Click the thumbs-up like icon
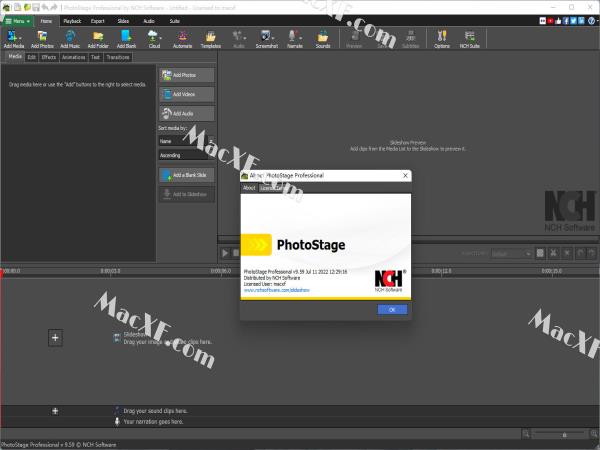 point(558,21)
